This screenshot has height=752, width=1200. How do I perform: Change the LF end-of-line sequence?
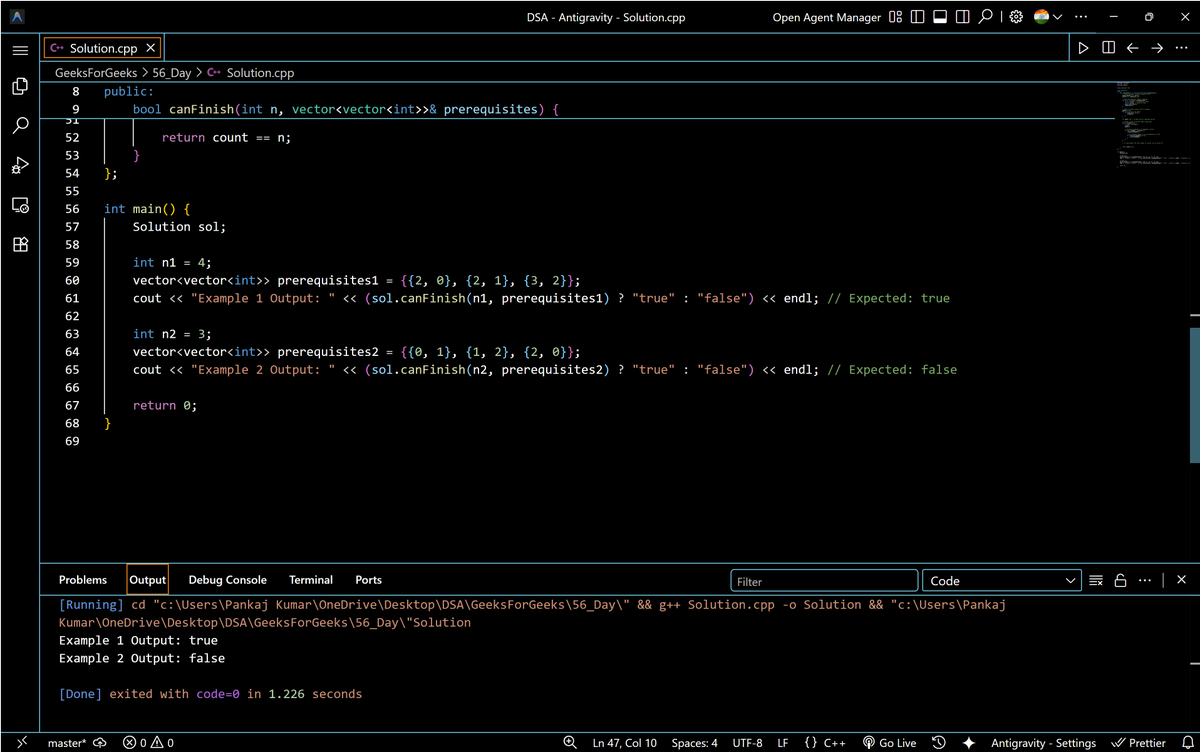pyautogui.click(x=783, y=743)
